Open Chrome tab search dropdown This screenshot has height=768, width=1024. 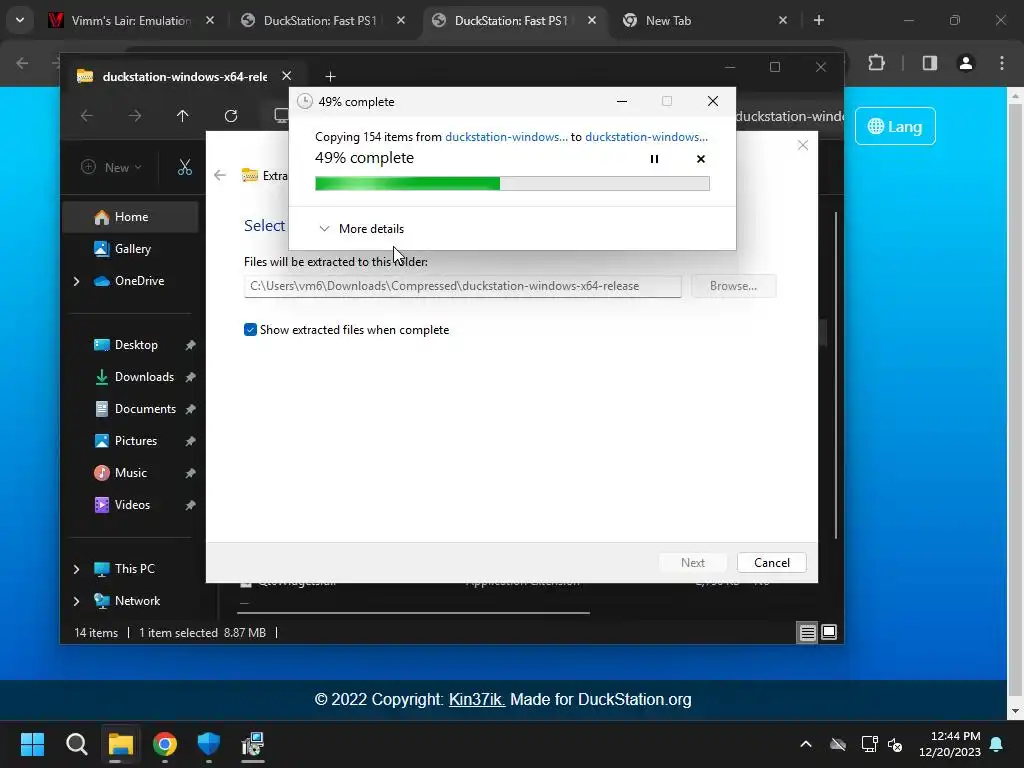(20, 20)
